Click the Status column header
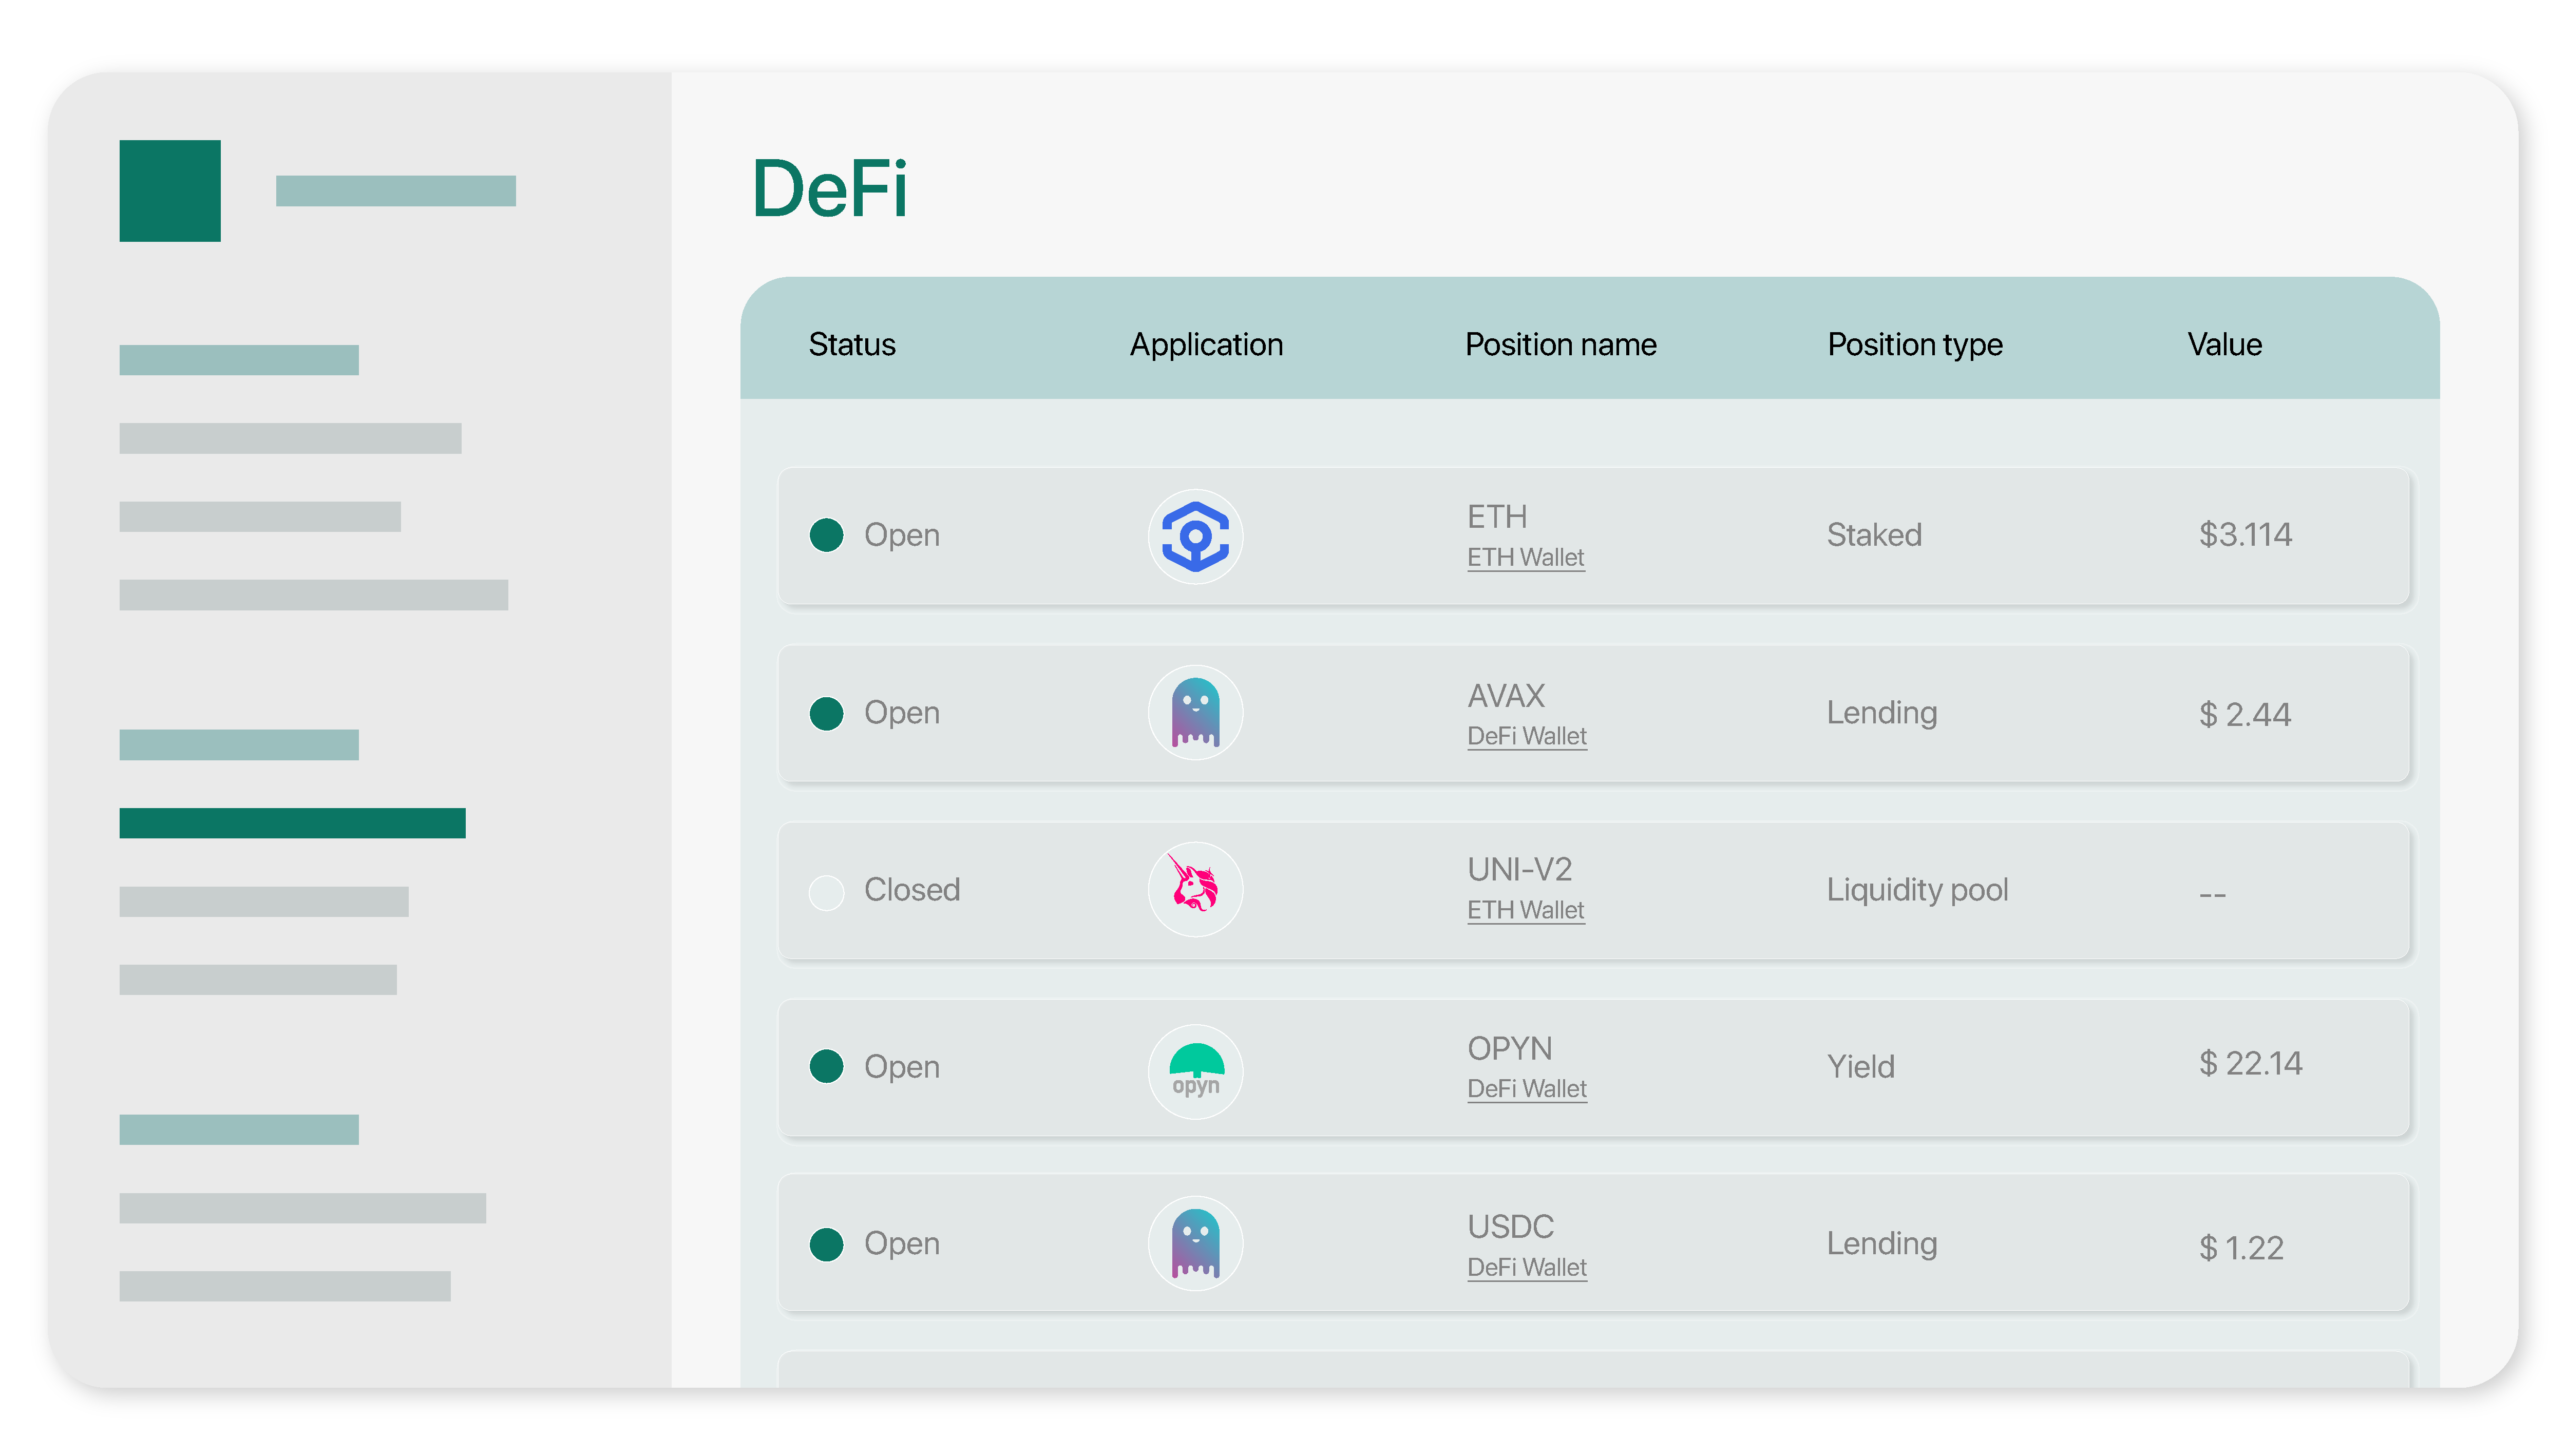2568x1456 pixels. [x=851, y=344]
